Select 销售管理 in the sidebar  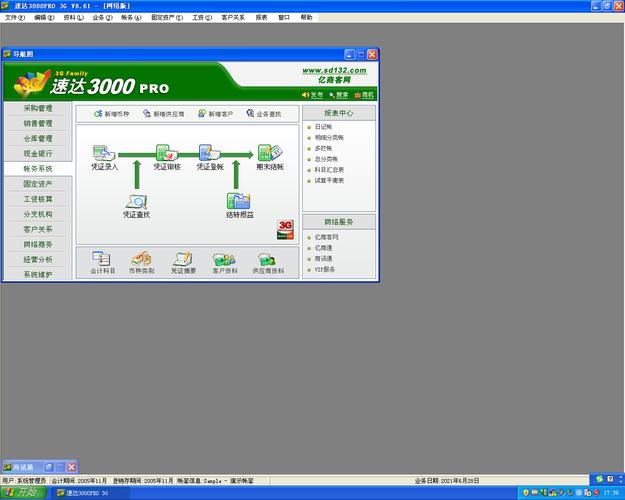[38, 124]
